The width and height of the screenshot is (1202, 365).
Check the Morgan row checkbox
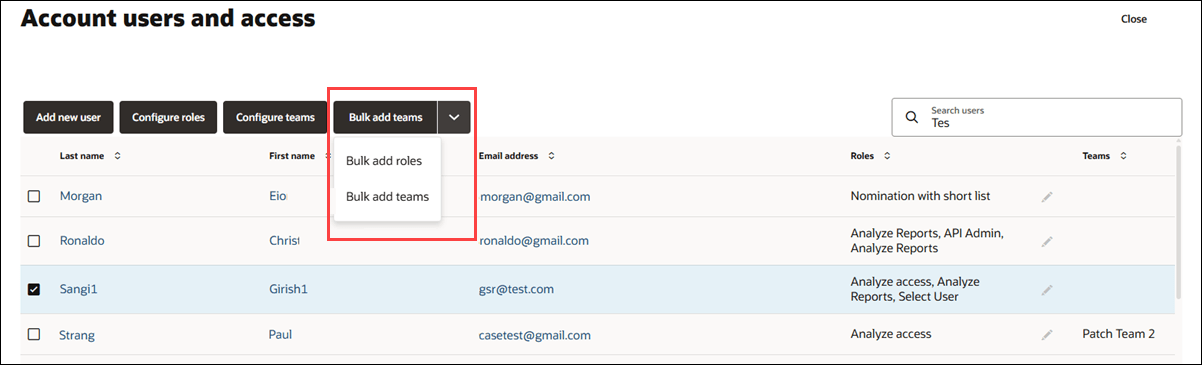coord(34,197)
